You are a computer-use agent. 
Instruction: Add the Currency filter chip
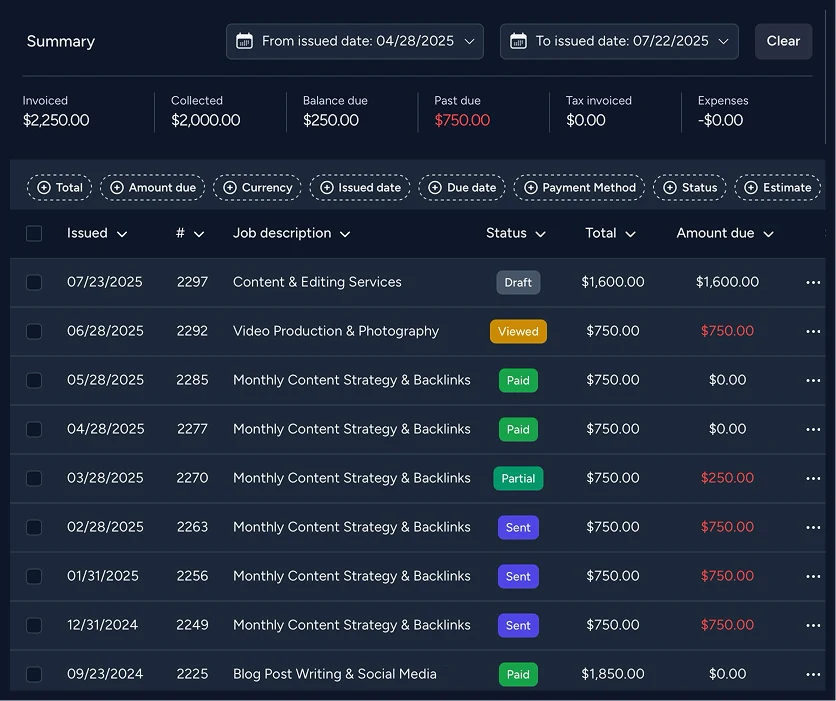(x=258, y=188)
